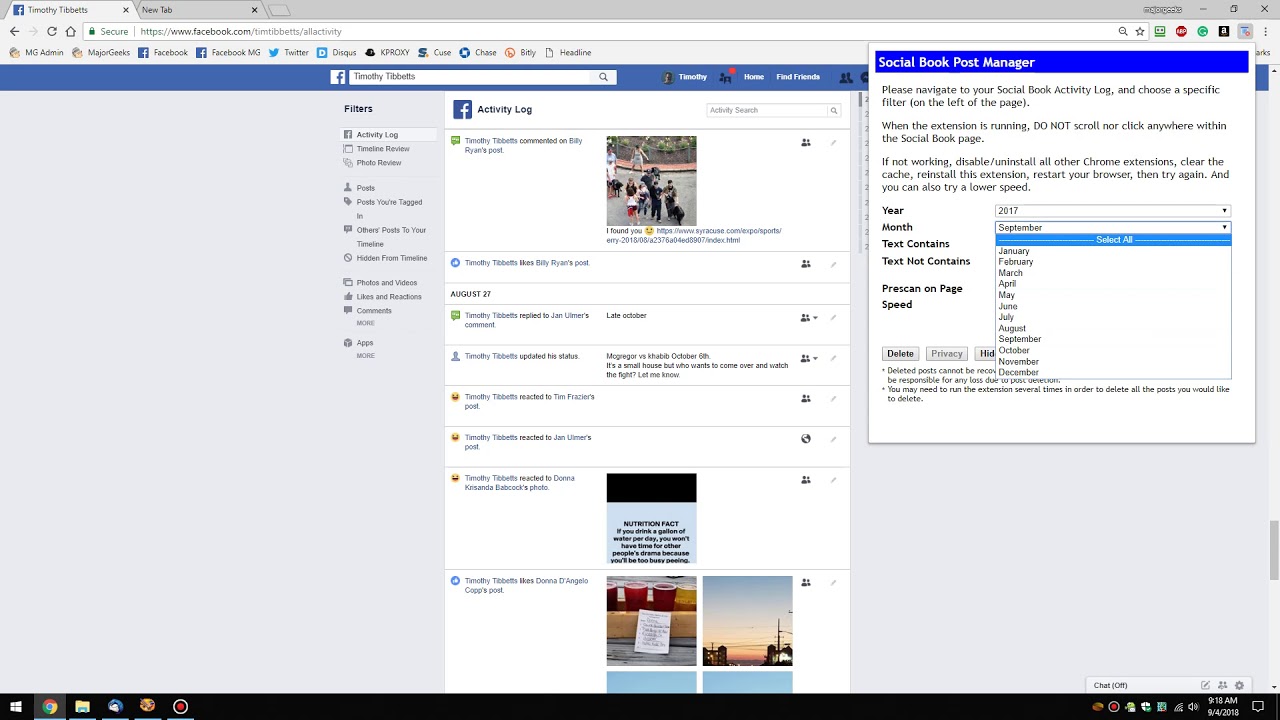This screenshot has width=1280, height=720.
Task: Select December from the month list
Action: [1113, 372]
